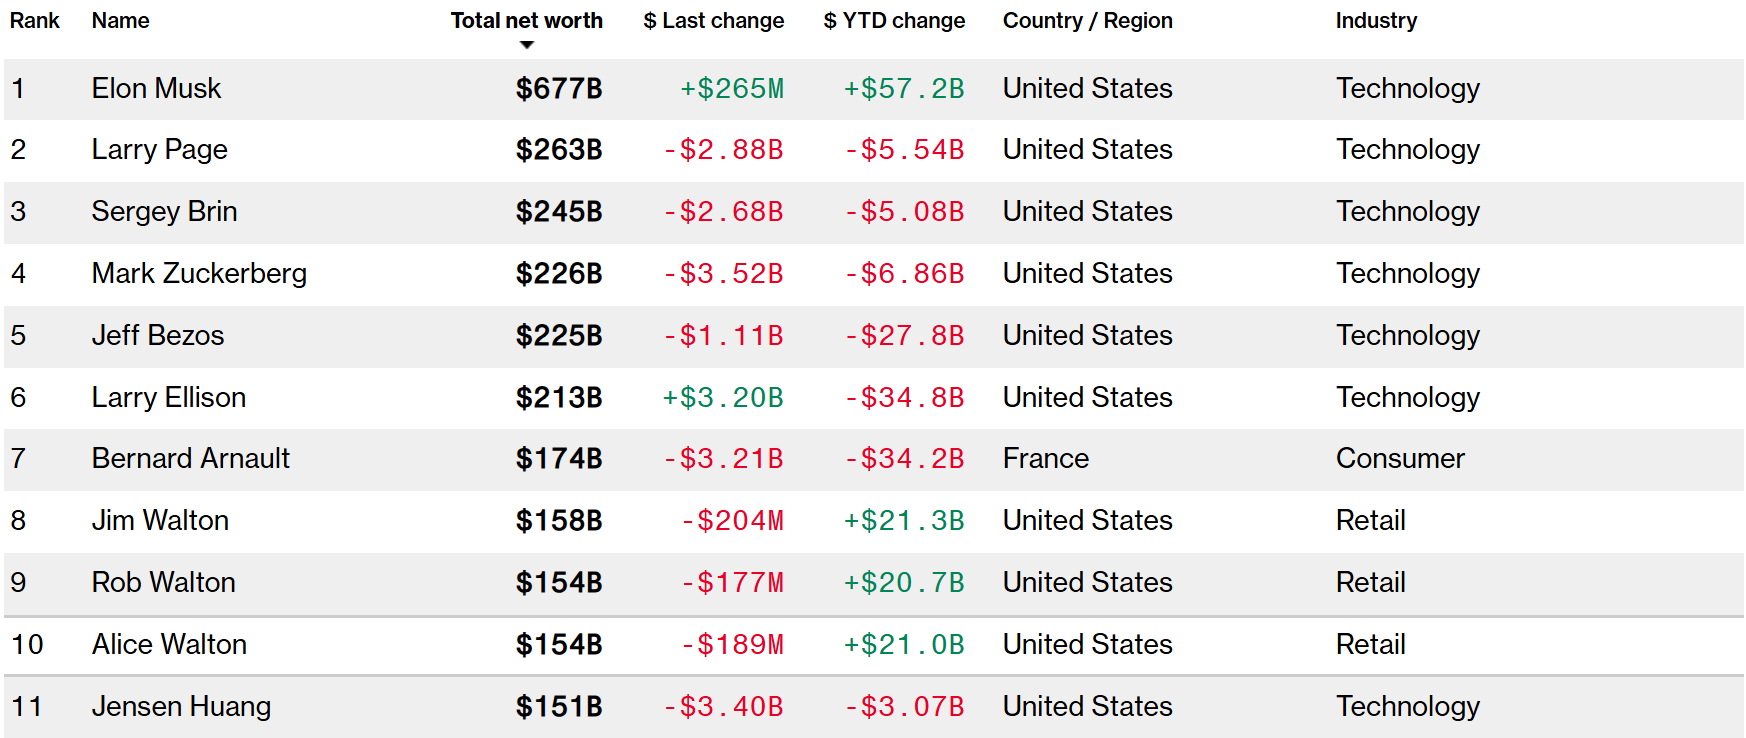Click Rob Walton's name
Image resolution: width=1746 pixels, height=738 pixels.
point(163,583)
